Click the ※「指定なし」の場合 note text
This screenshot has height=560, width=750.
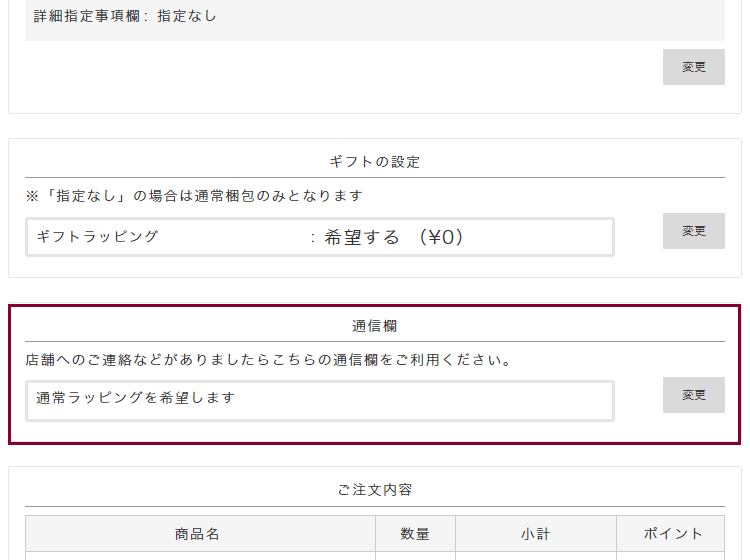(194, 196)
